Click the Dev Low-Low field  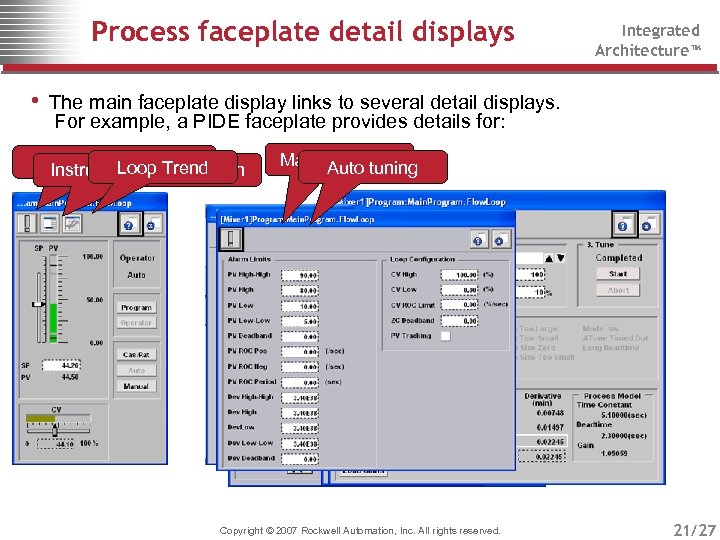point(300,444)
